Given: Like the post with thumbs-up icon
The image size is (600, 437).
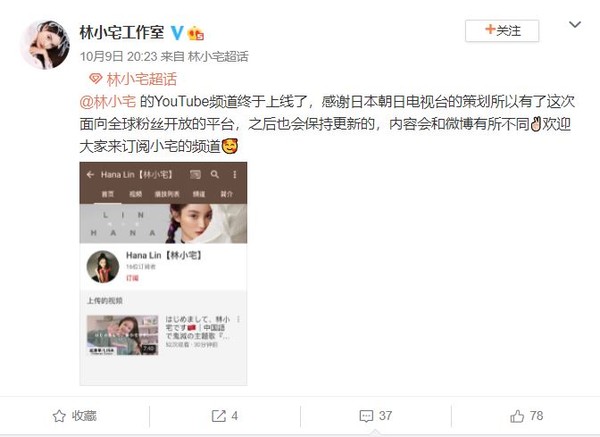Looking at the screenshot, I should point(517,416).
